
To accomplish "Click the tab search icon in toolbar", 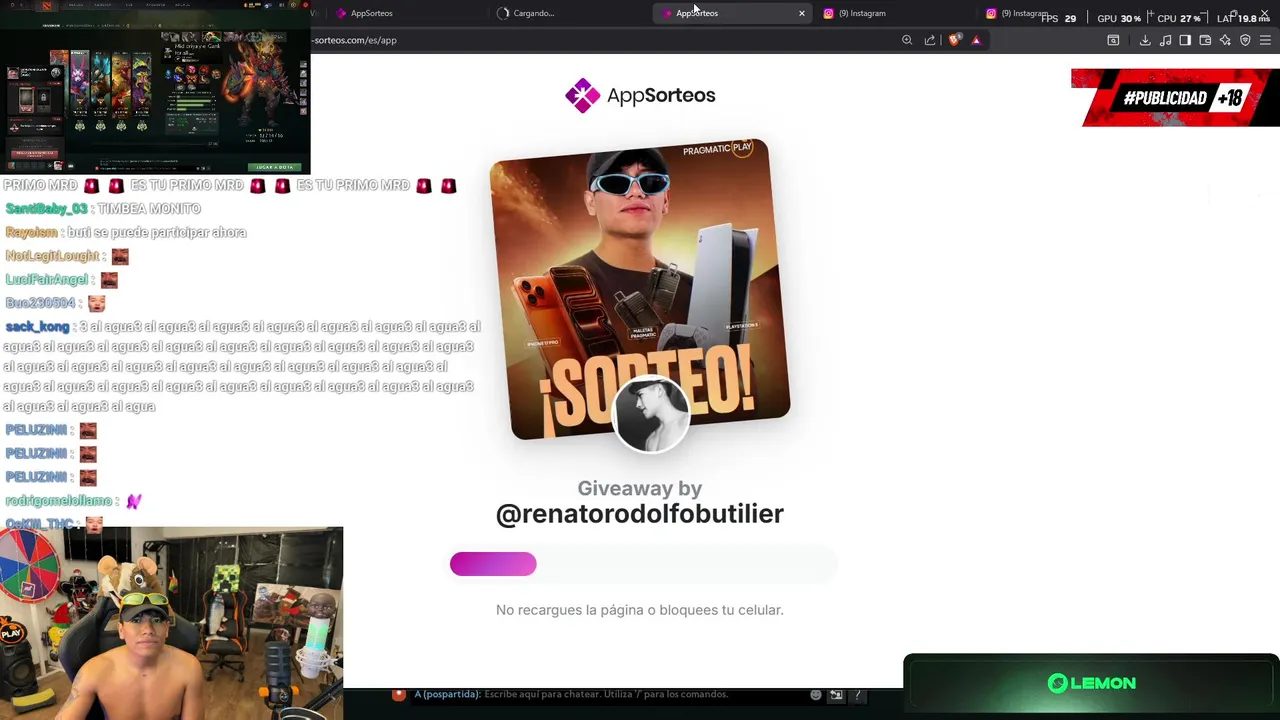I will [1113, 40].
